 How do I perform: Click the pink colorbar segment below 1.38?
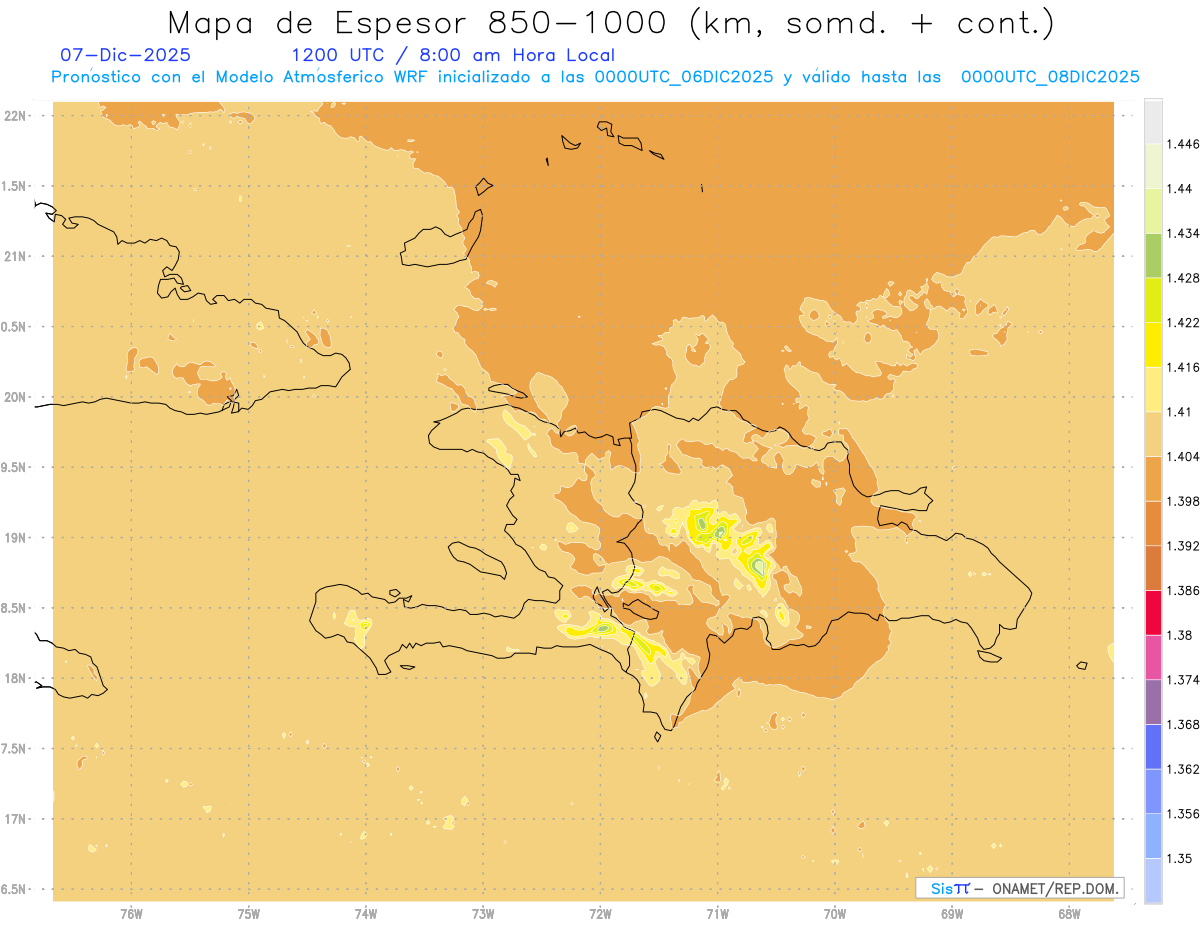[x=1153, y=656]
